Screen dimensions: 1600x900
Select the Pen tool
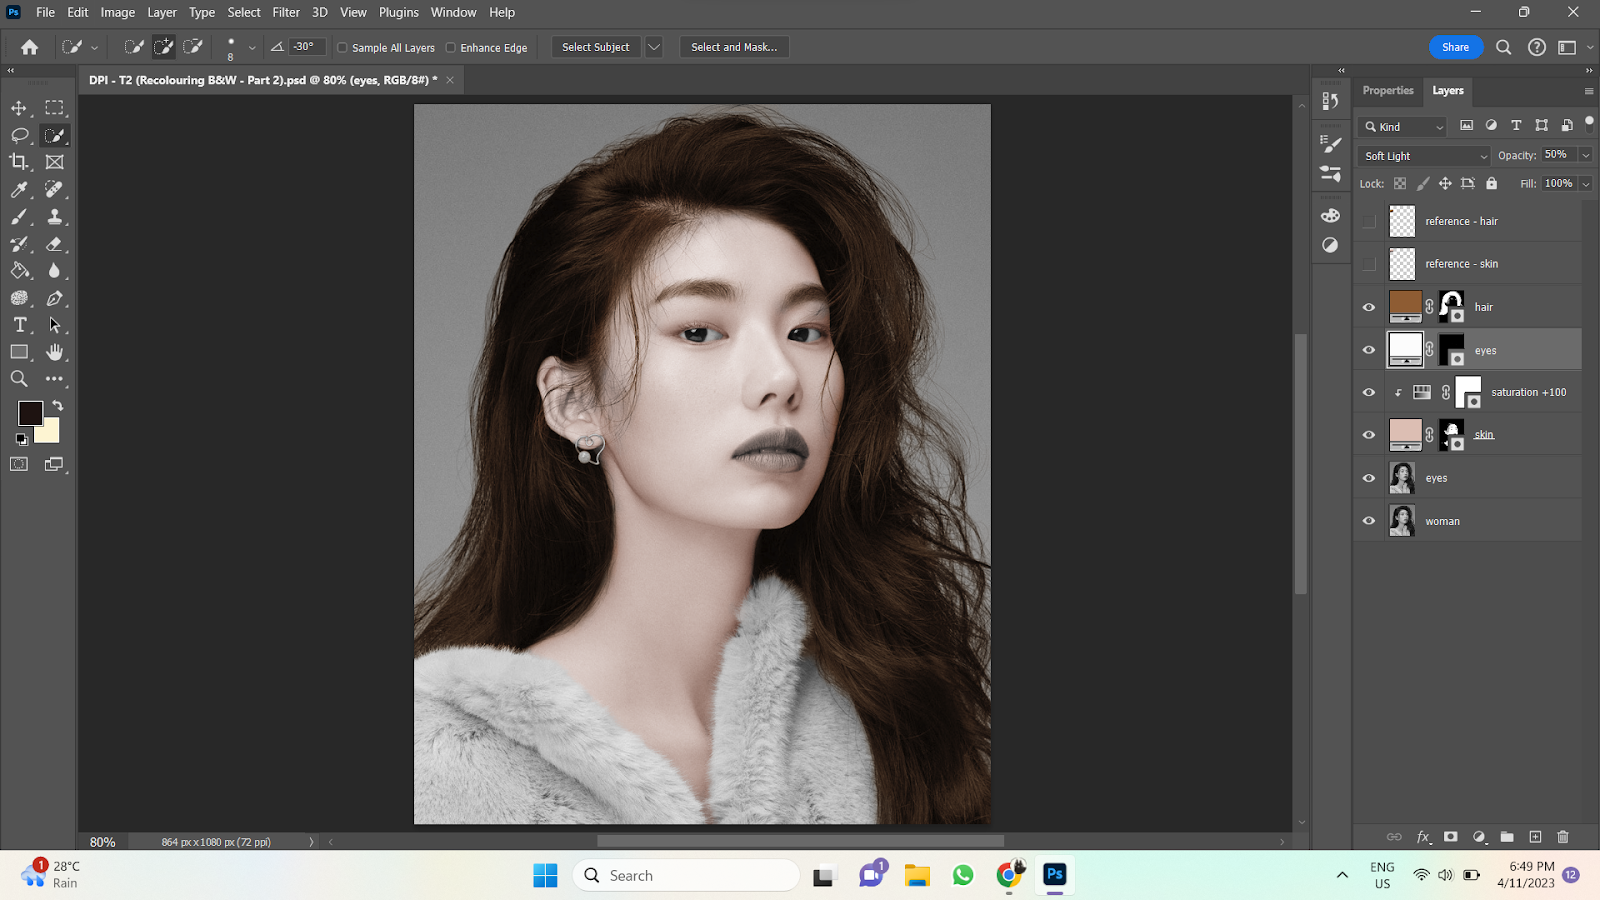click(55, 298)
